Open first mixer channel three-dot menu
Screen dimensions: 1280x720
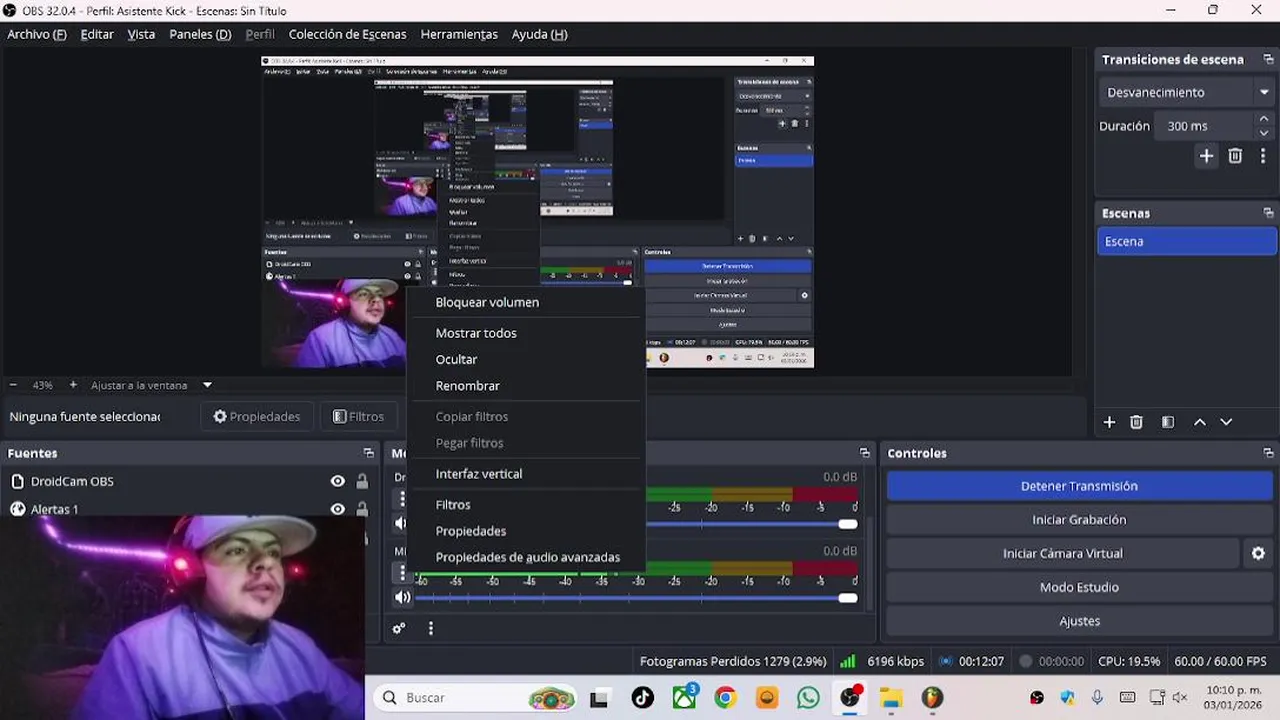point(402,498)
